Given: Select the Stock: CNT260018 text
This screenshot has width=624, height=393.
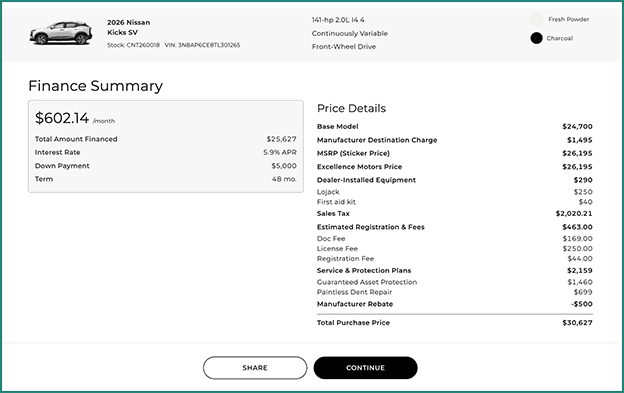Looking at the screenshot, I should click(133, 45).
